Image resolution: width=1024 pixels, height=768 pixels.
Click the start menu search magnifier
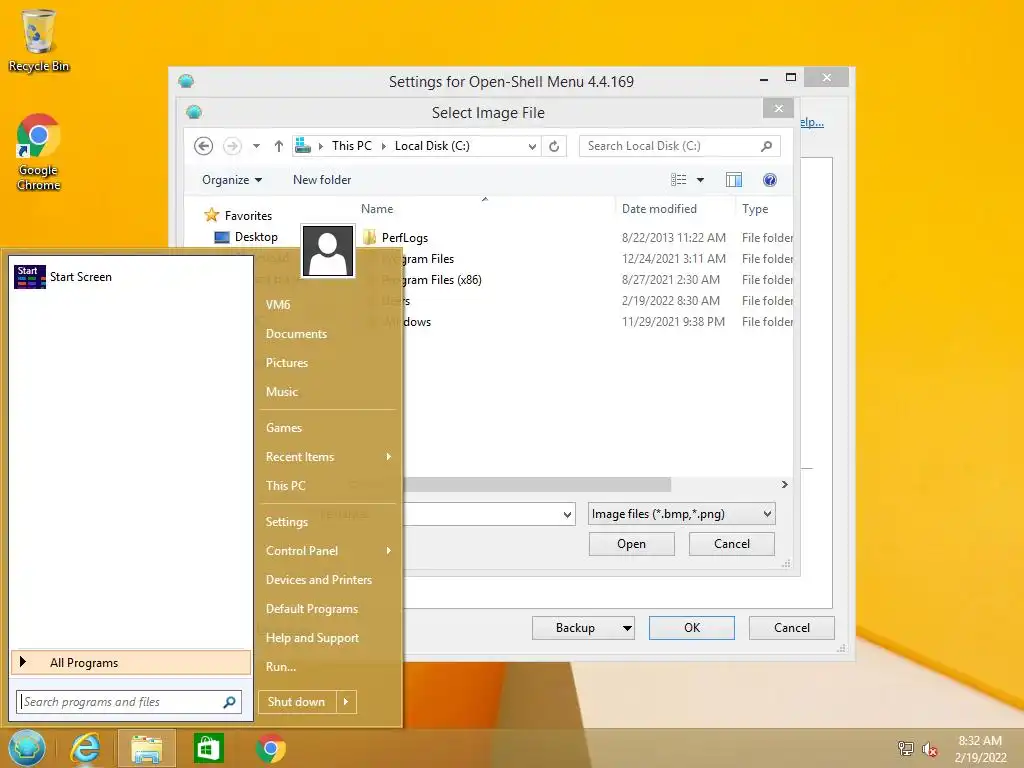(x=229, y=702)
